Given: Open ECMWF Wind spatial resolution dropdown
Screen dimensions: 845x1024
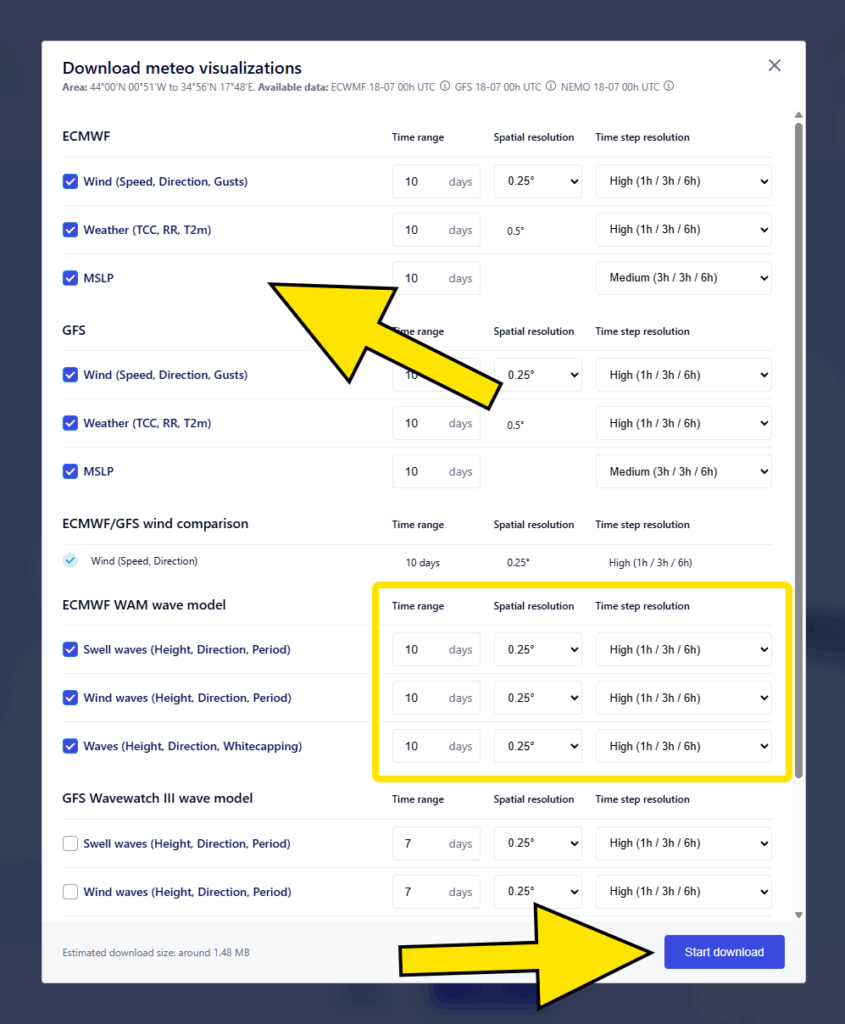Looking at the screenshot, I should [538, 182].
